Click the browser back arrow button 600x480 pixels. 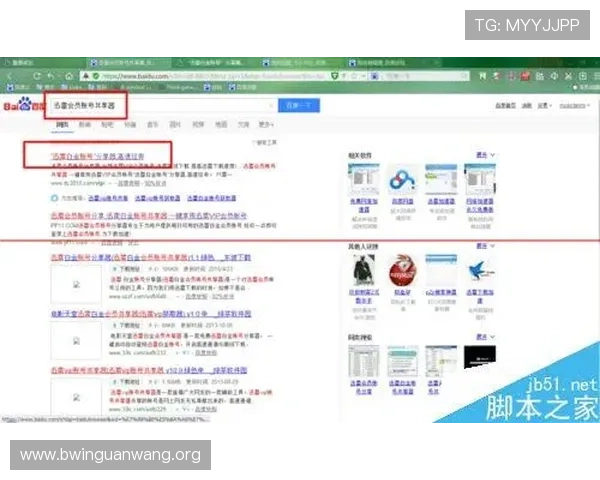[x=10, y=76]
